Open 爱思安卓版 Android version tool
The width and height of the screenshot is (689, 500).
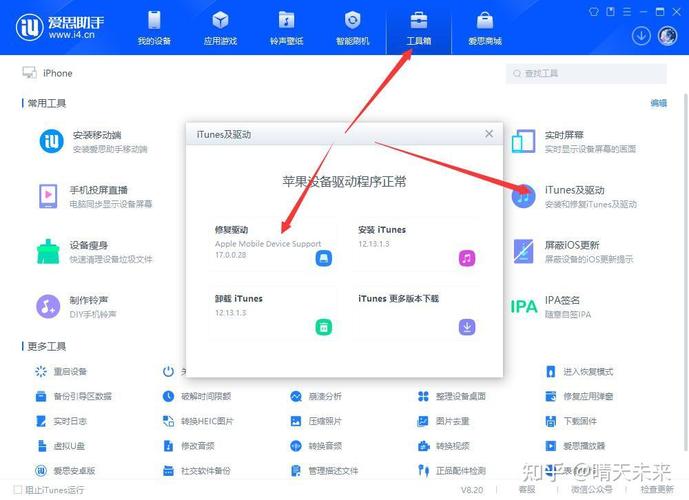65,471
